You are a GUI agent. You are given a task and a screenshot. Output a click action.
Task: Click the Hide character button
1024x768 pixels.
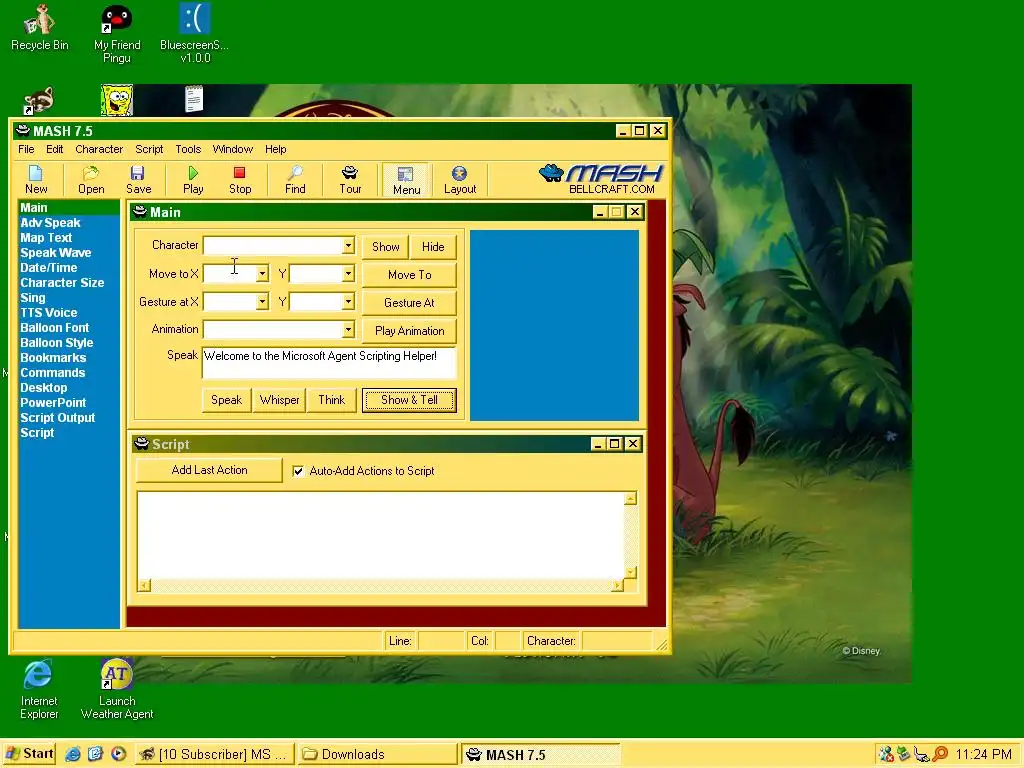click(433, 247)
